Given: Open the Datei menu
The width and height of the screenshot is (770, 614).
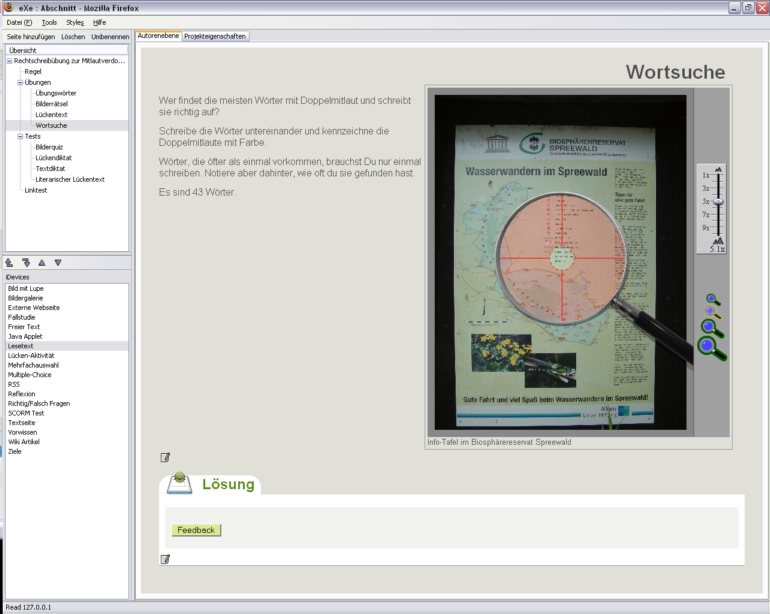Looking at the screenshot, I should tap(19, 23).
